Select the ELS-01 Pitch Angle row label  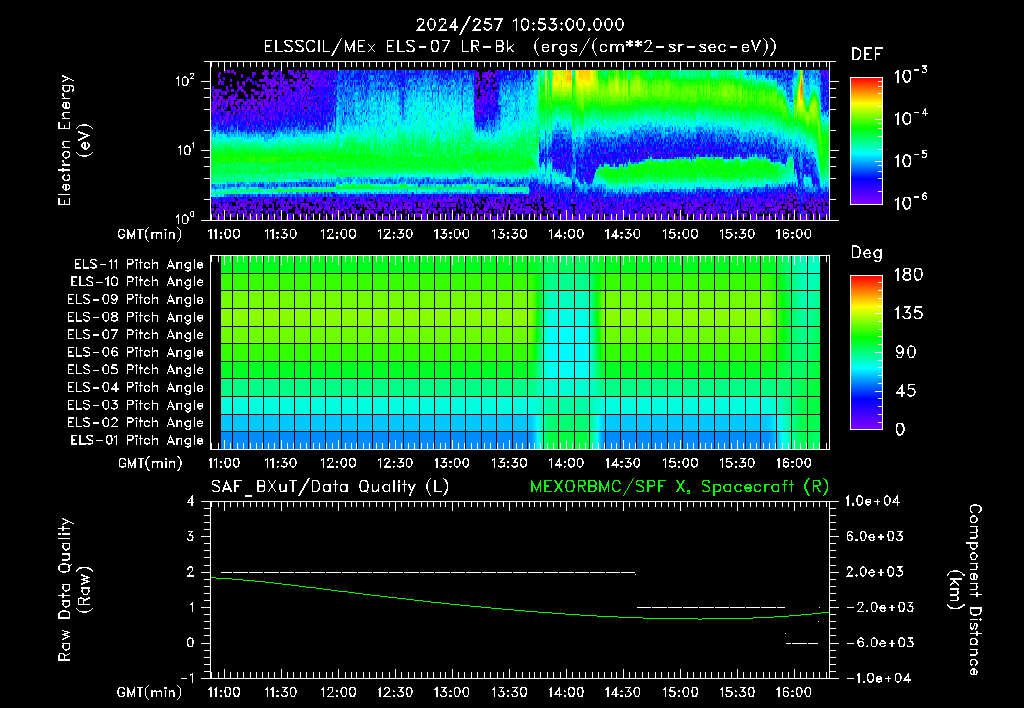pos(137,440)
